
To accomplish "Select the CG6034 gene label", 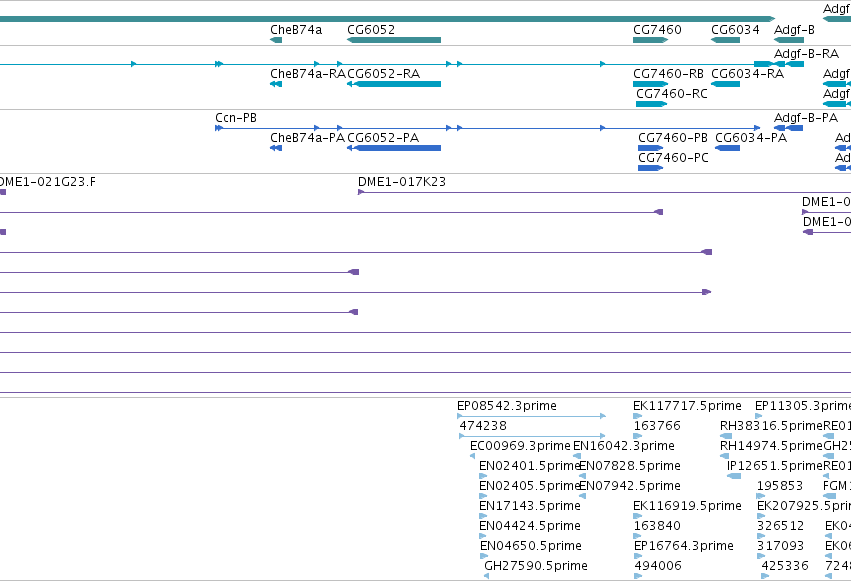I will tap(735, 30).
